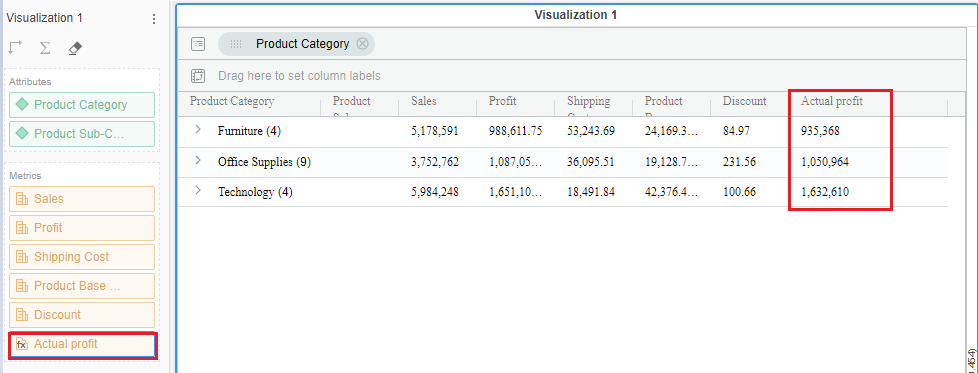The width and height of the screenshot is (978, 373).
Task: Select the Shipping Cost metric
Action: point(82,257)
